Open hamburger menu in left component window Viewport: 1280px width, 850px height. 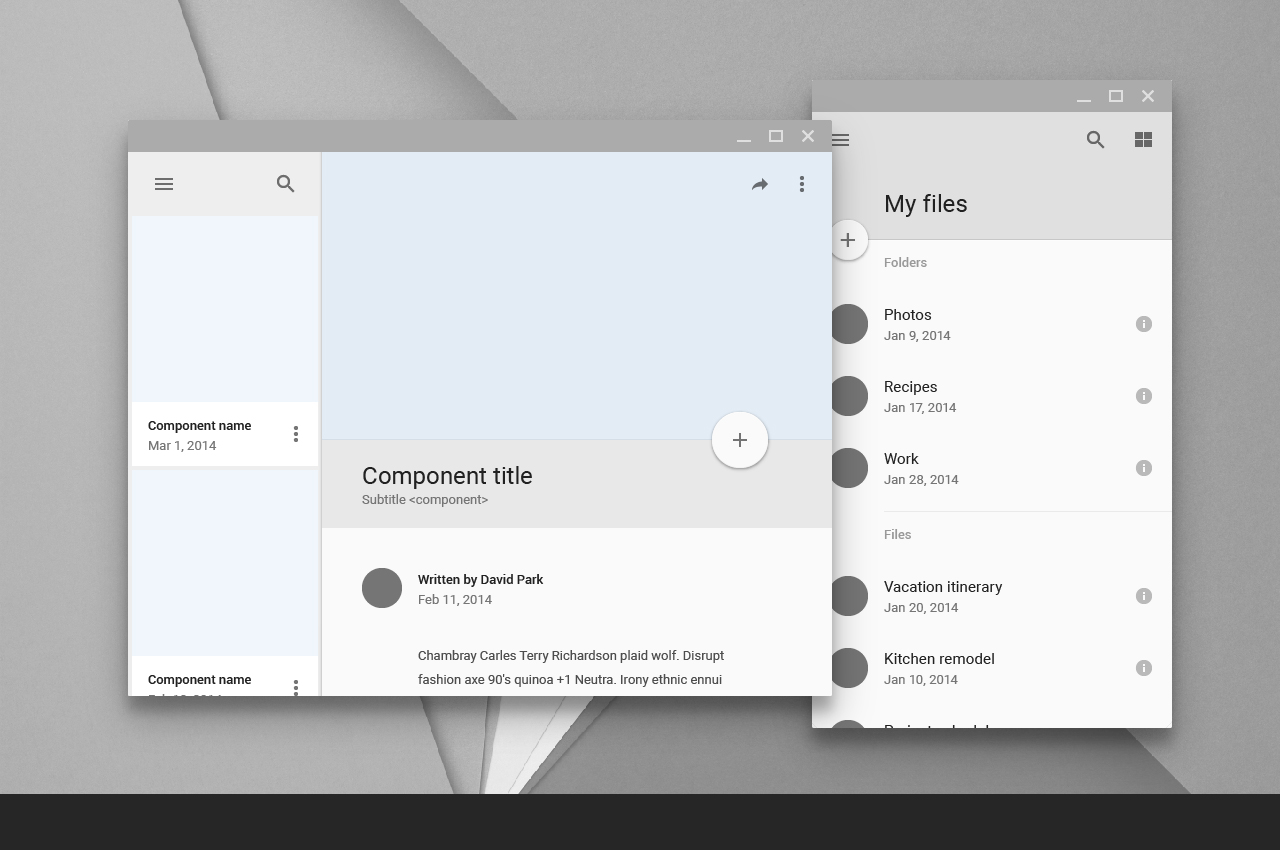pyautogui.click(x=164, y=184)
